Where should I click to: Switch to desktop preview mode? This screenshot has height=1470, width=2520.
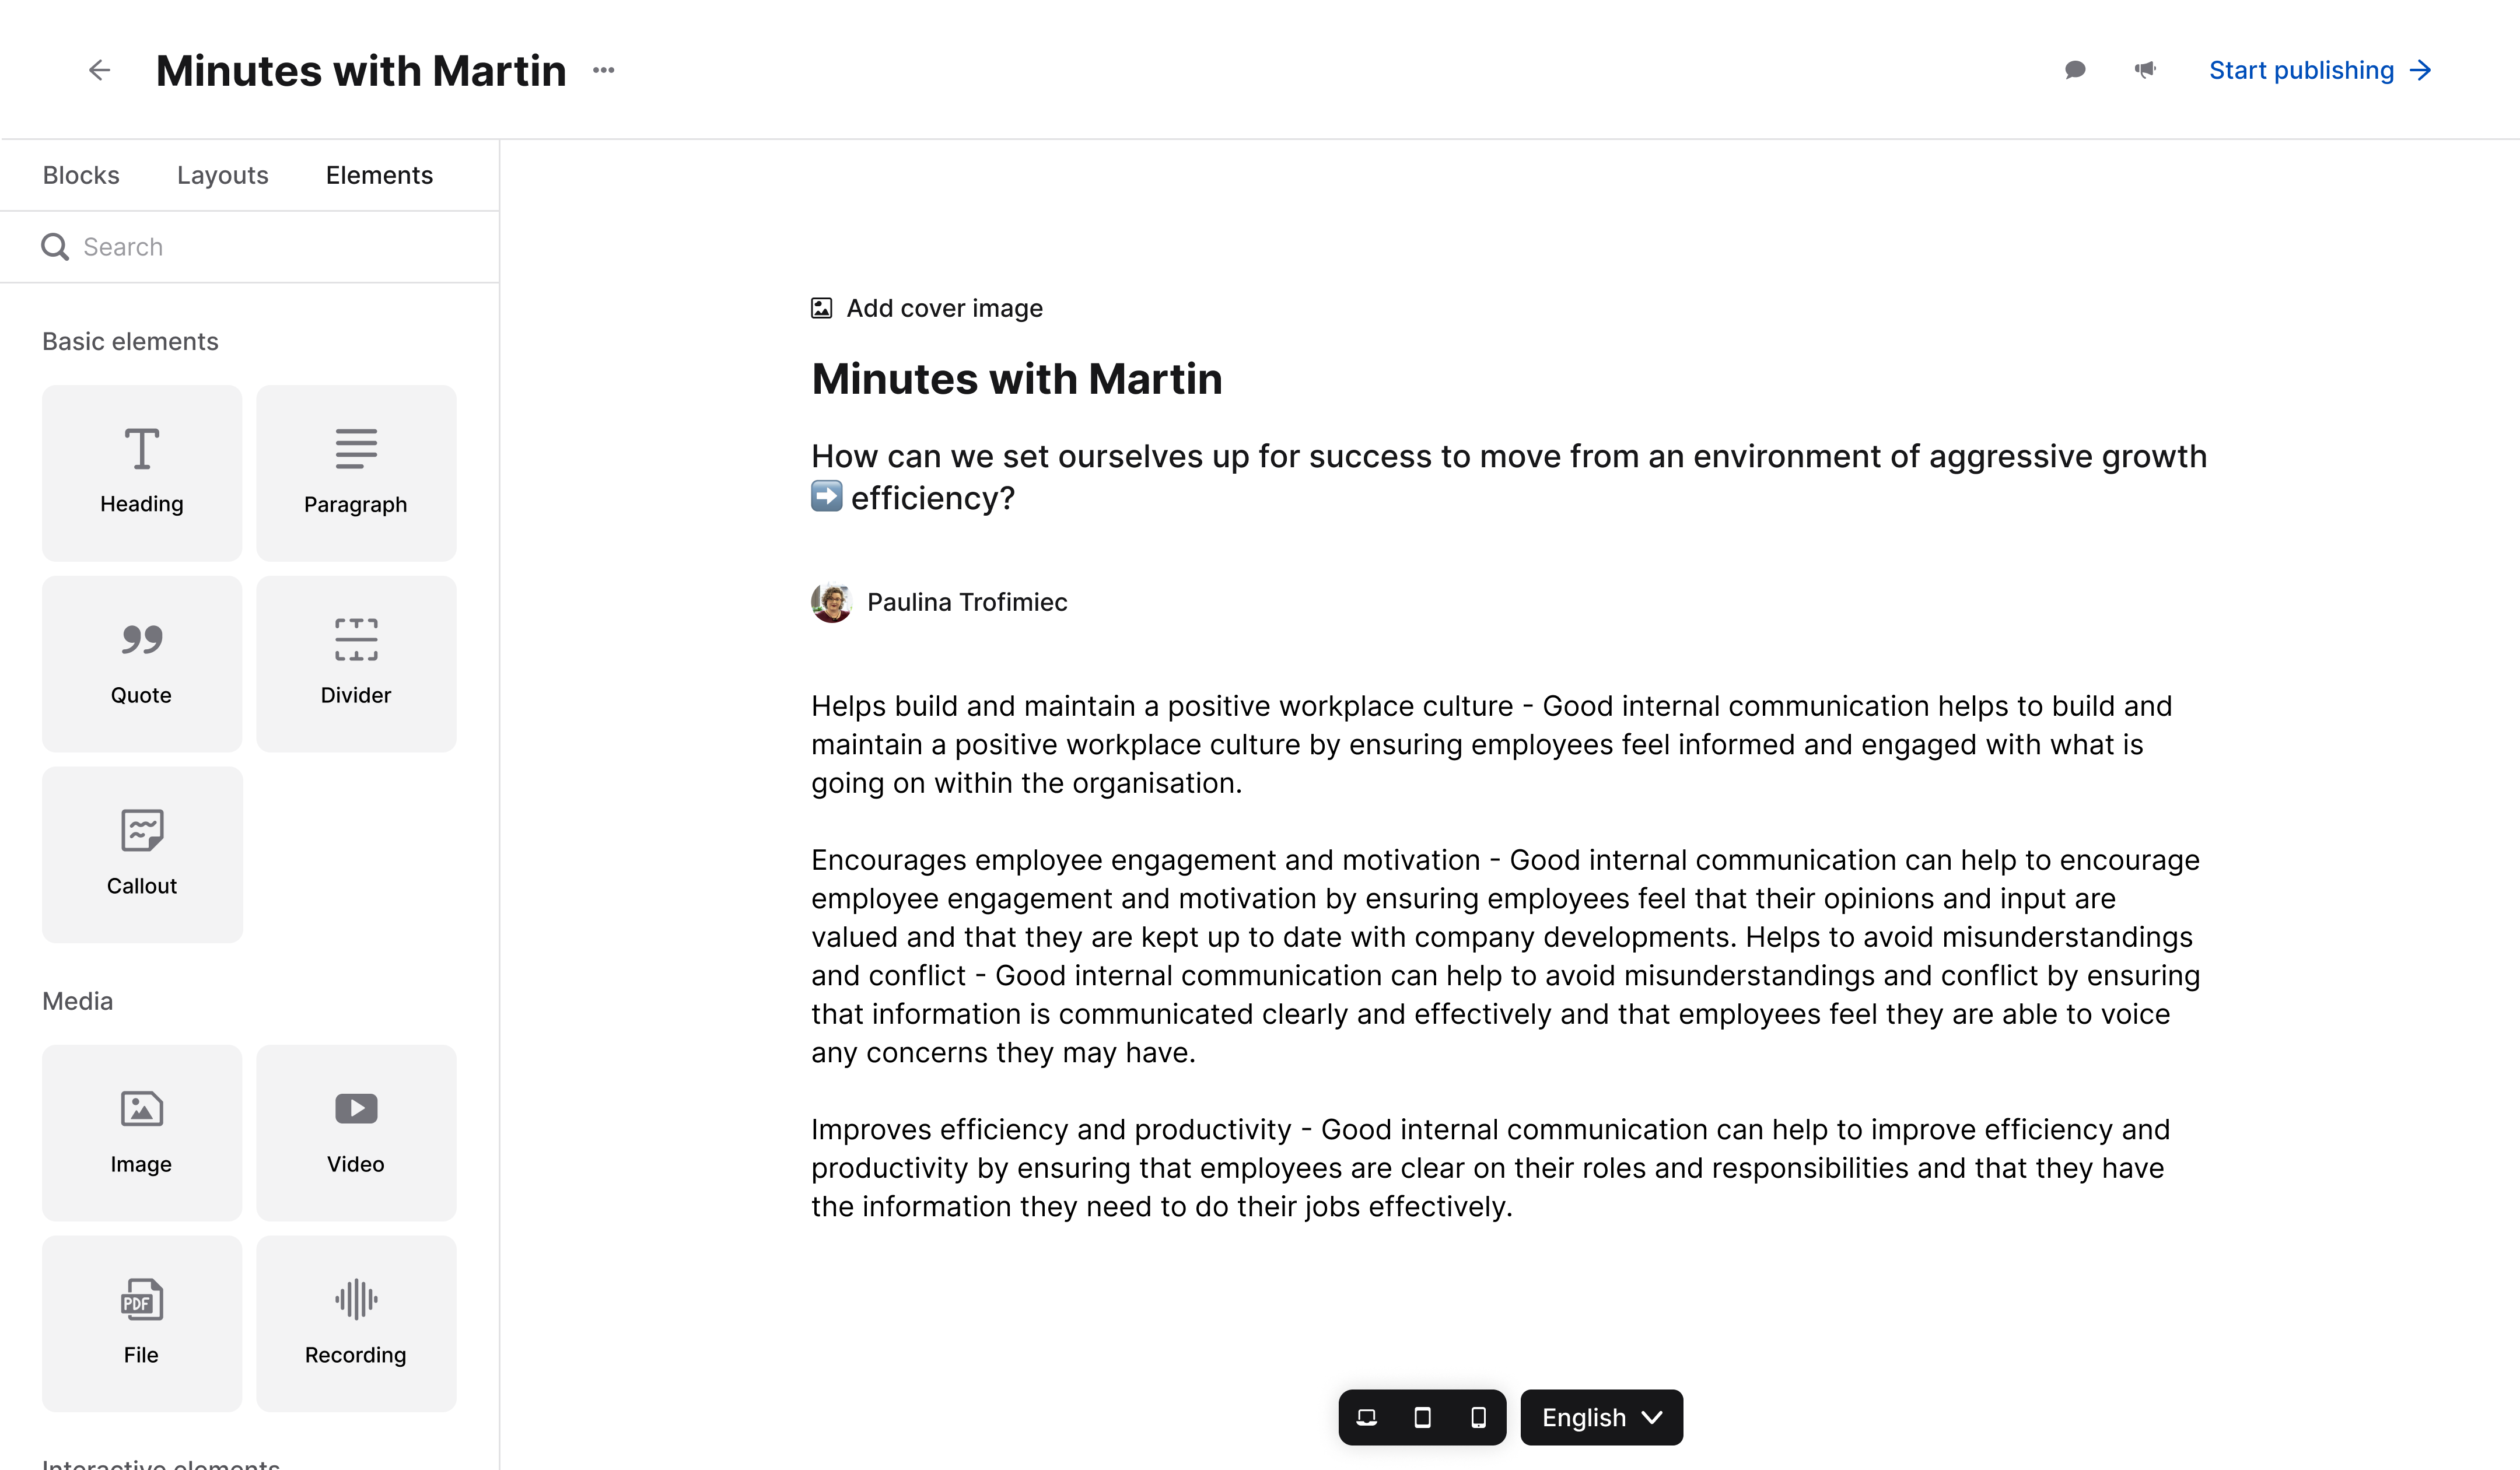(1367, 1417)
